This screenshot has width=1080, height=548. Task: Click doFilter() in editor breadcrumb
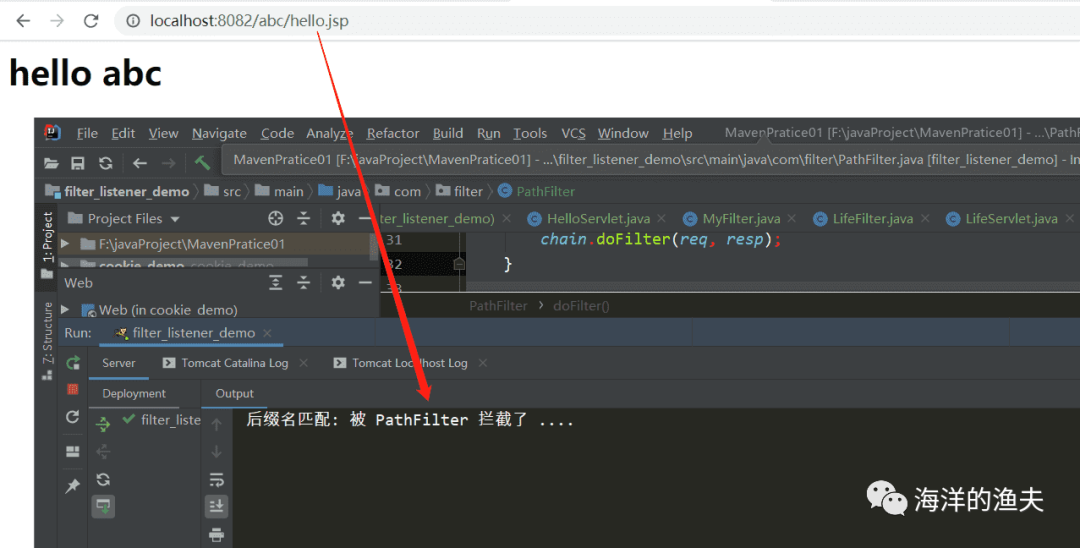581,306
